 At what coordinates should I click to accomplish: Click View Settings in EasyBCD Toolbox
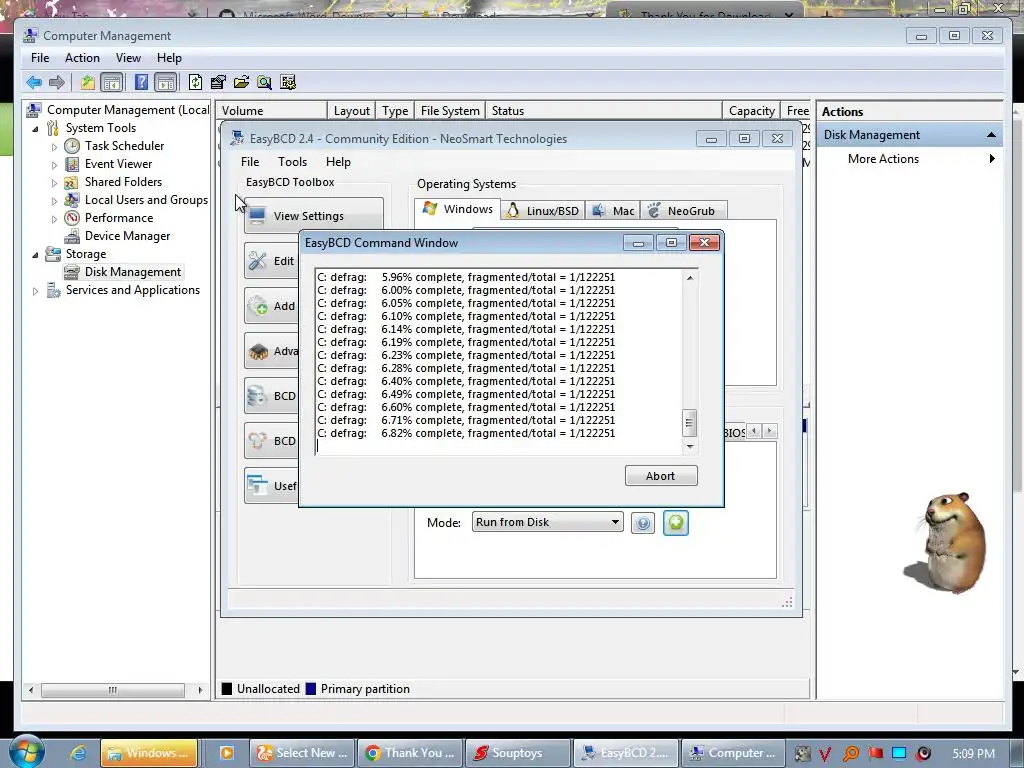tap(313, 216)
